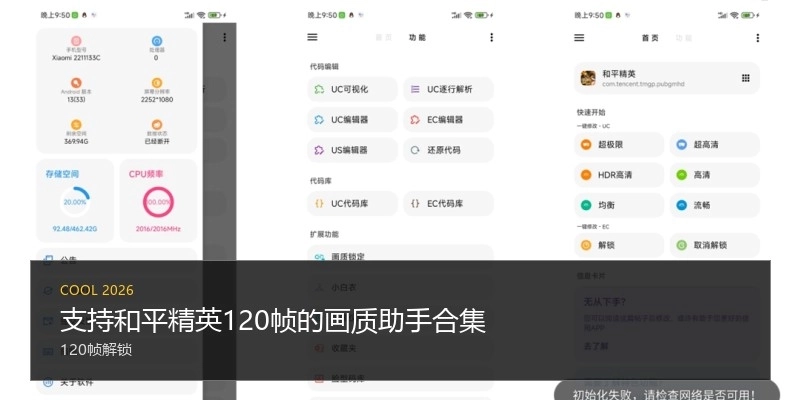Click the COOL 2026 label

pos(97,290)
